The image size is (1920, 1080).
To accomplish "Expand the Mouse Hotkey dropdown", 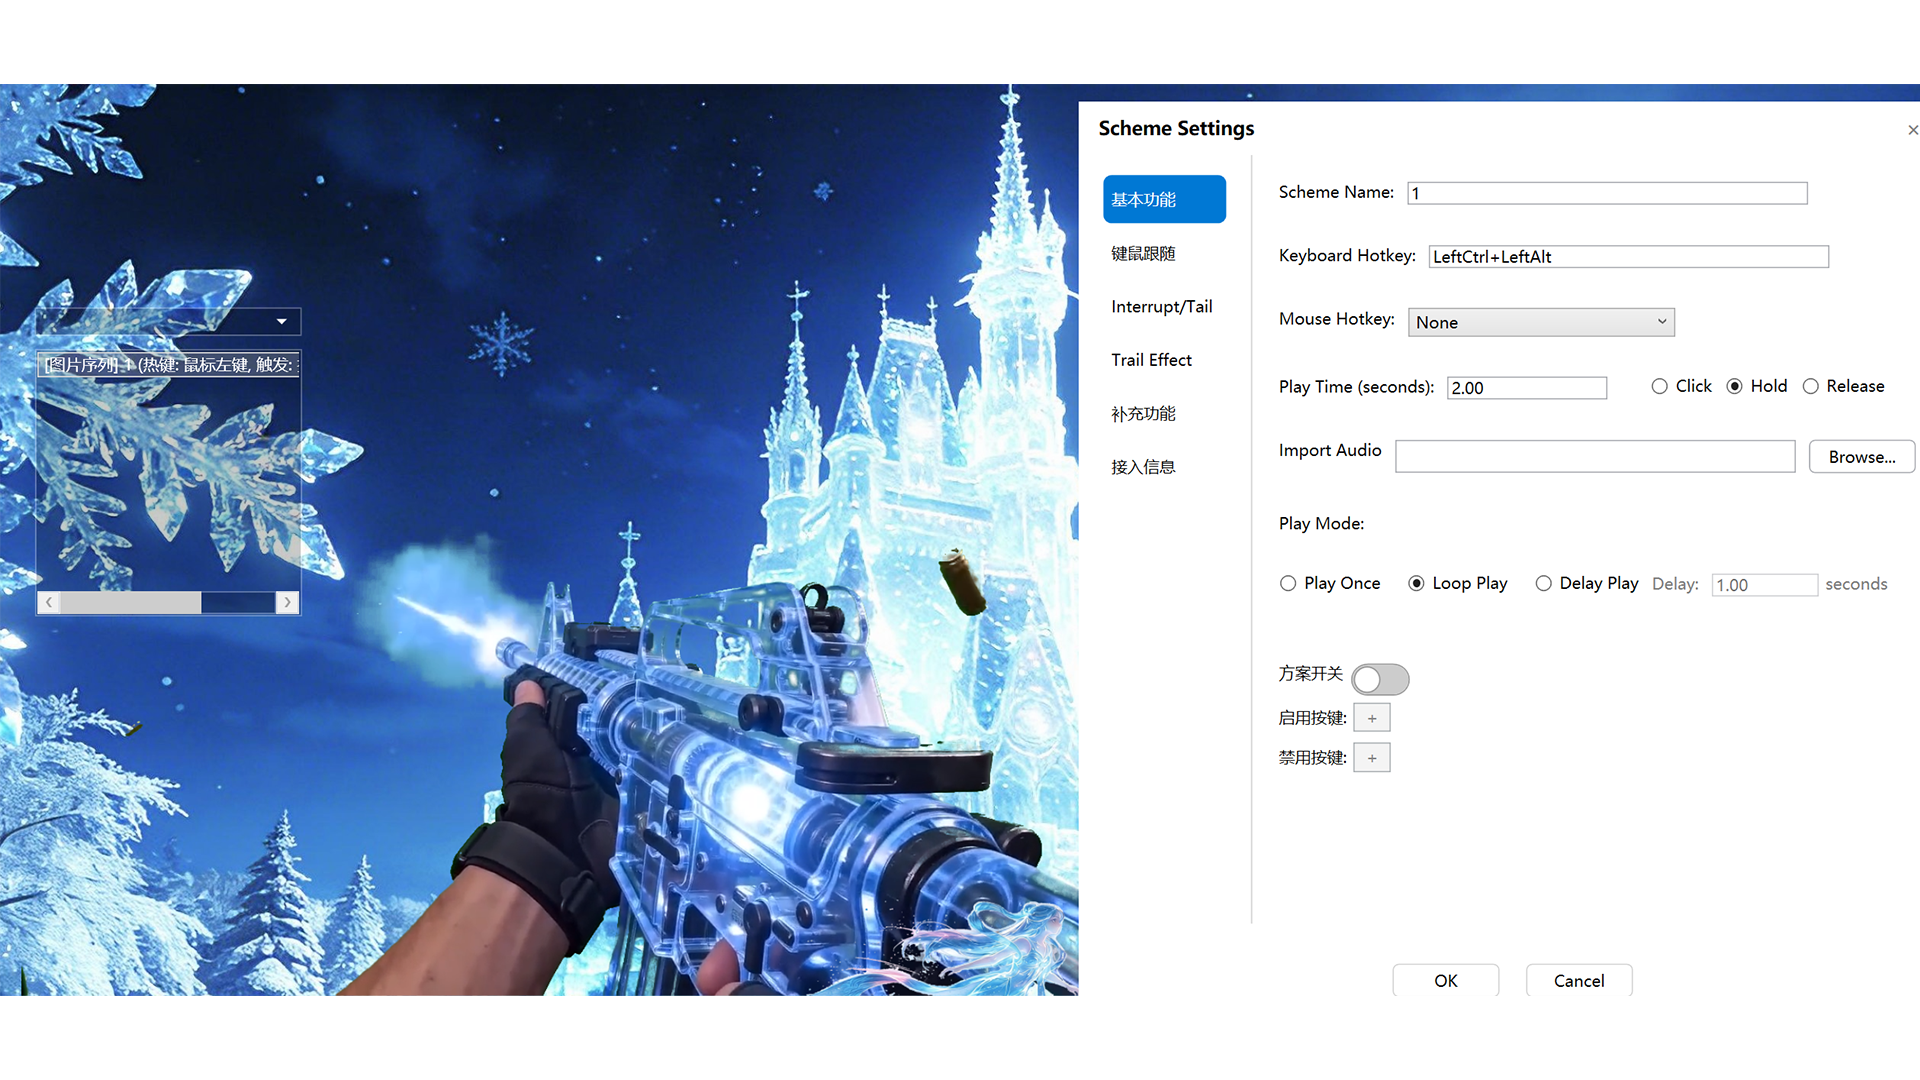I will (x=1541, y=322).
